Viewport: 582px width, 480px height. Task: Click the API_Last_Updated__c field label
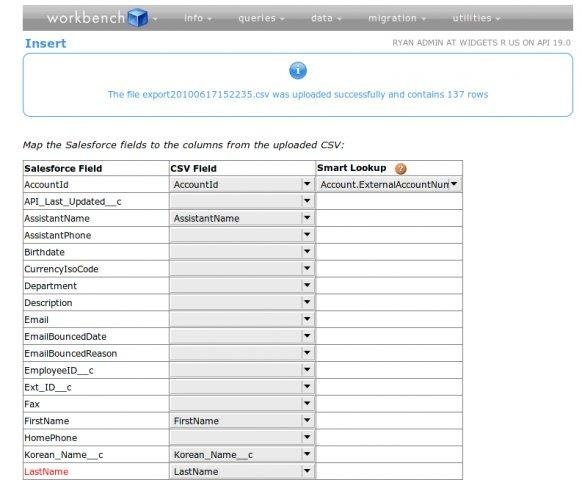(73, 202)
